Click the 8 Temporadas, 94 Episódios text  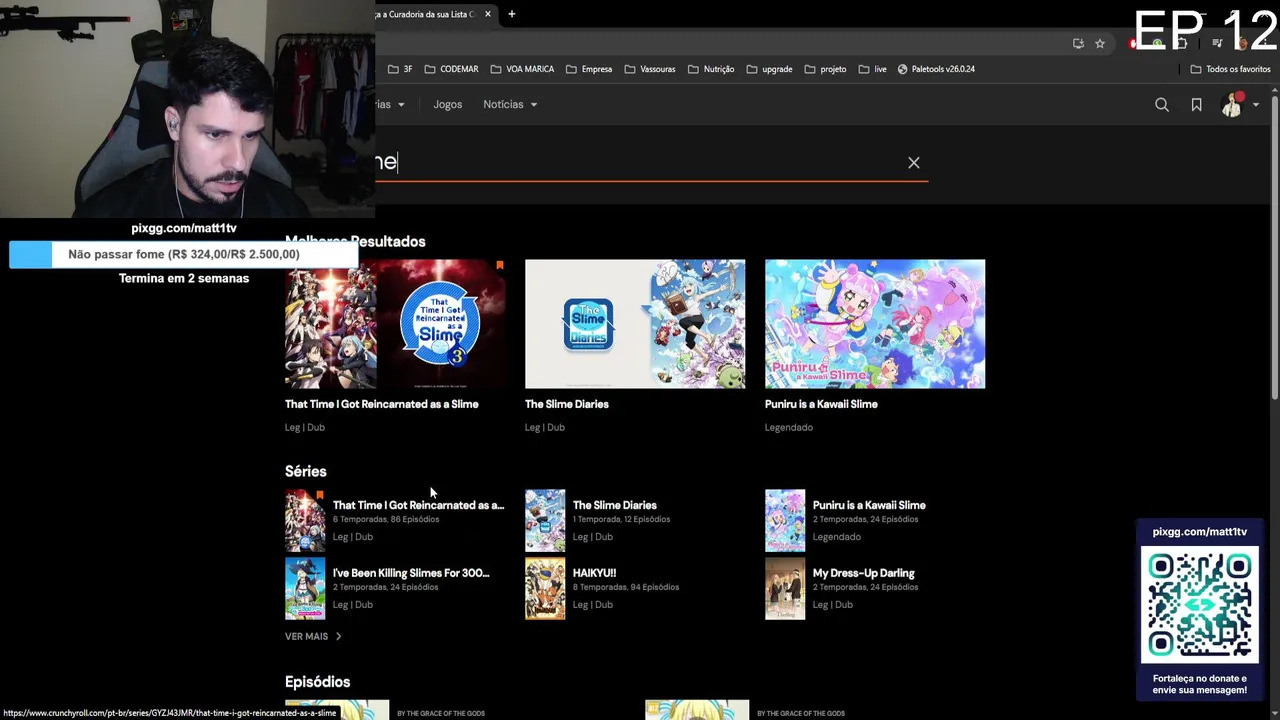626,587
